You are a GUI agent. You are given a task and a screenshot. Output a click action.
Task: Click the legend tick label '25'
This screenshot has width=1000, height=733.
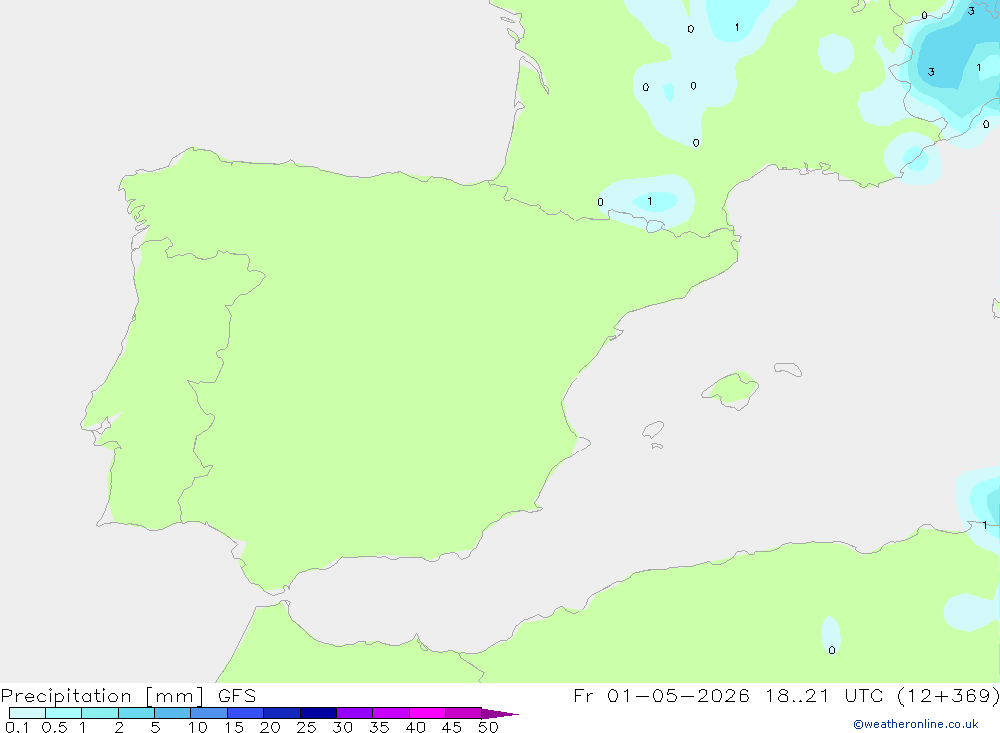[307, 727]
